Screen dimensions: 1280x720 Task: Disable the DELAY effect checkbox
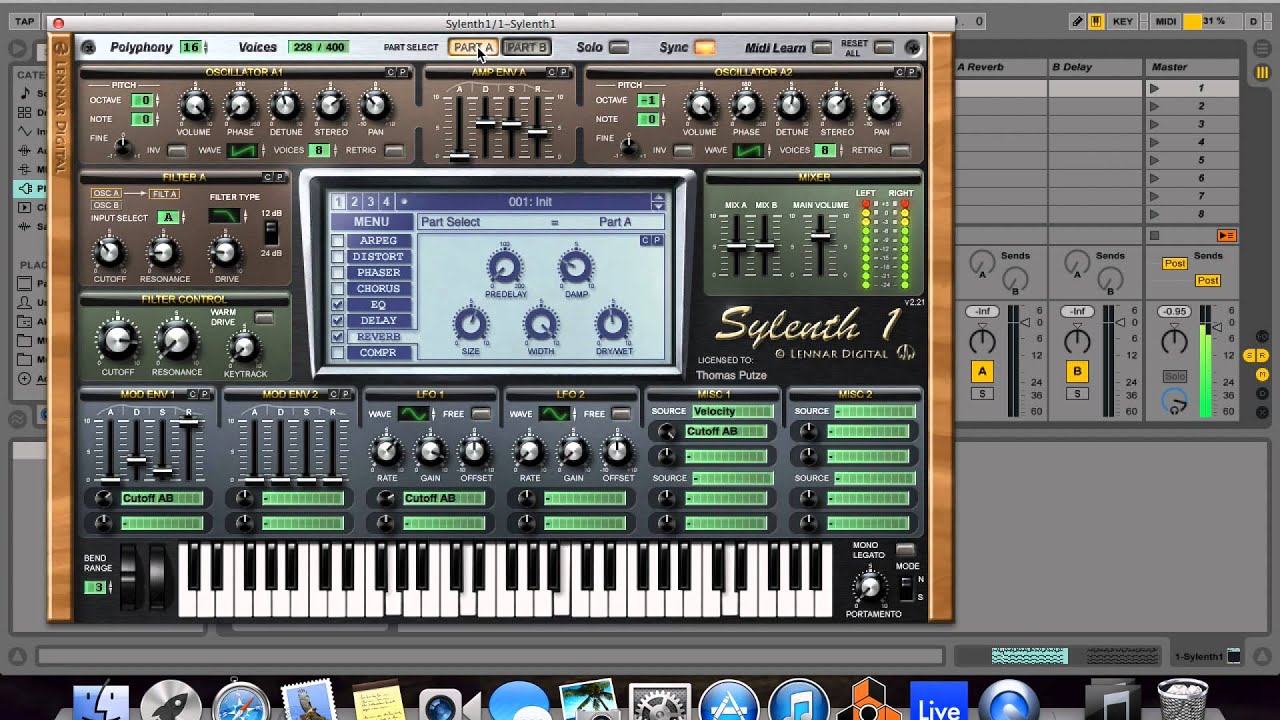pyautogui.click(x=338, y=321)
